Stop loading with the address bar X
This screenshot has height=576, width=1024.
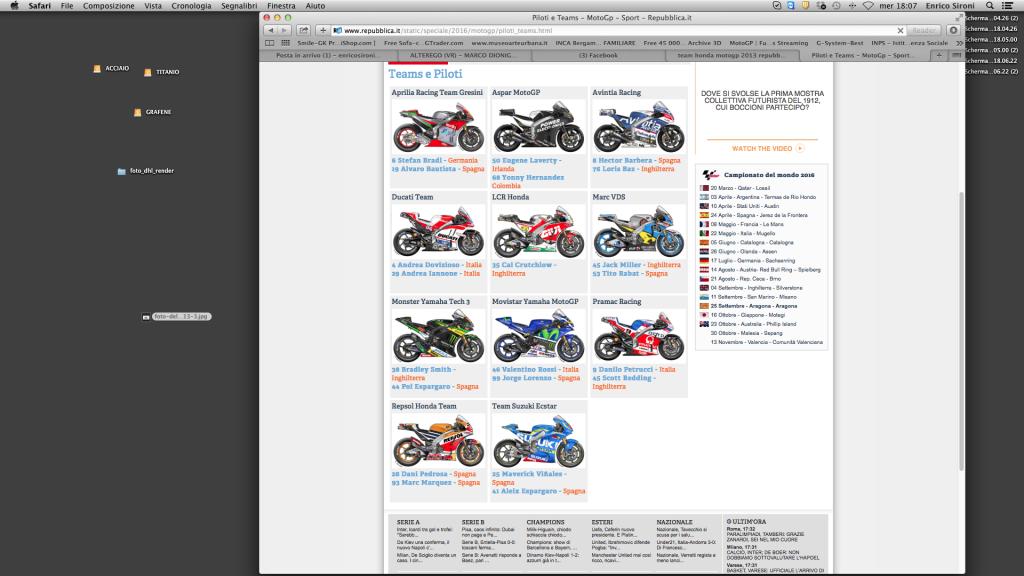(900, 30)
